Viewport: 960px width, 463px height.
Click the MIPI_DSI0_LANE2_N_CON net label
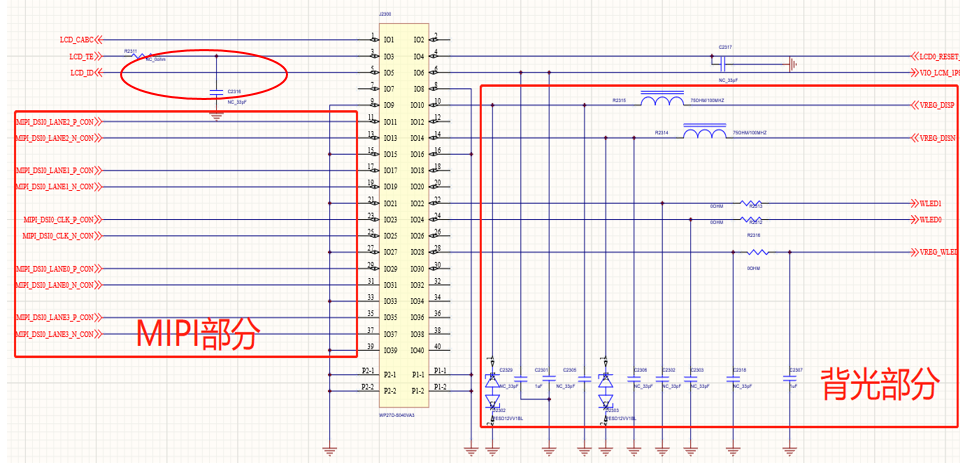click(55, 138)
